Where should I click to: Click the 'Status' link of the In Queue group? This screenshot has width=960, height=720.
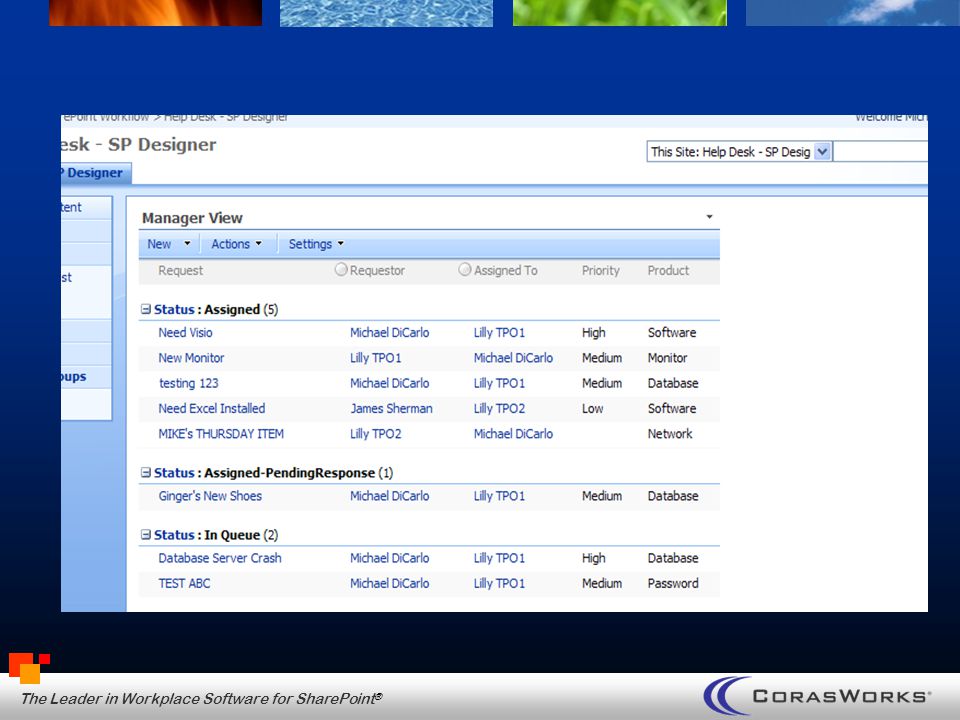174,534
